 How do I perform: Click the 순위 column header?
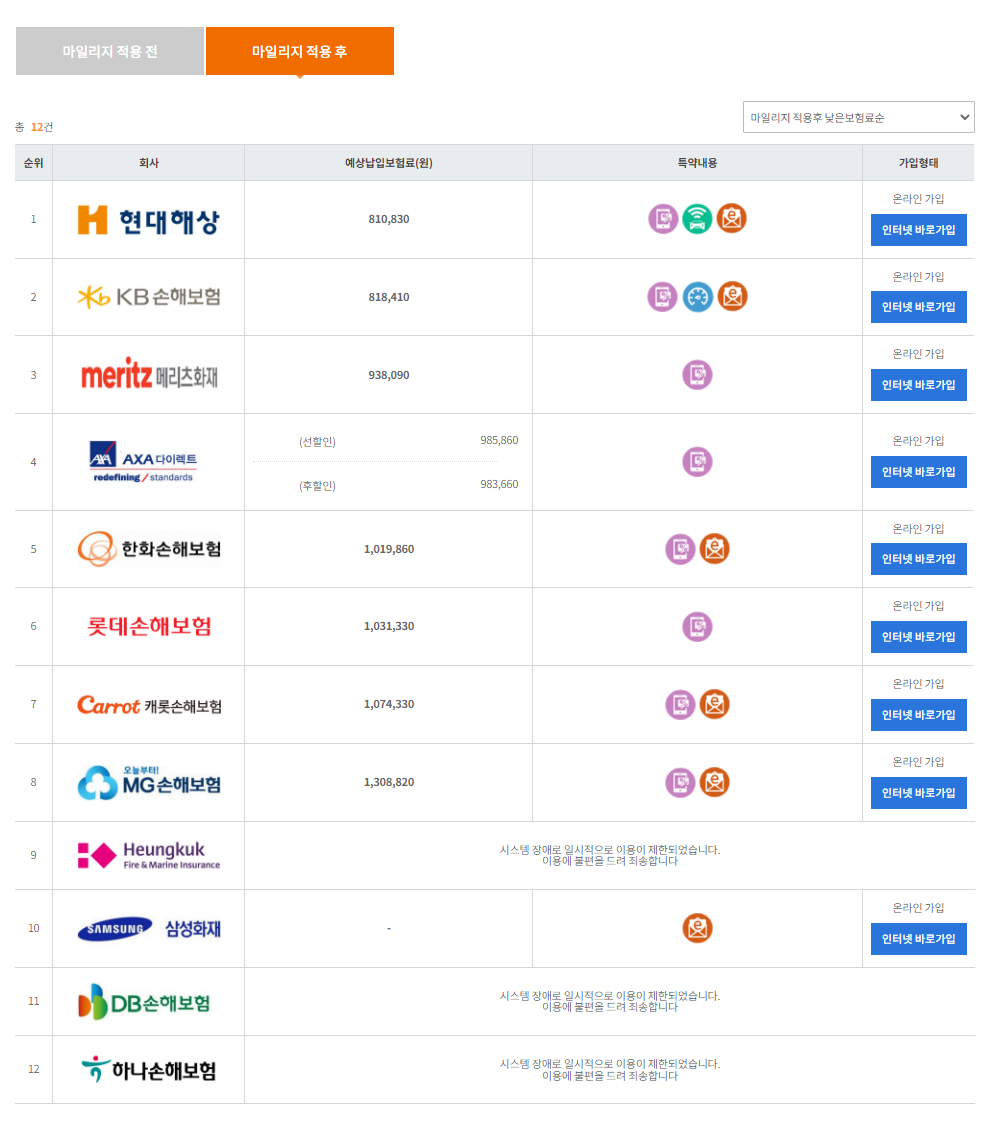[x=34, y=163]
